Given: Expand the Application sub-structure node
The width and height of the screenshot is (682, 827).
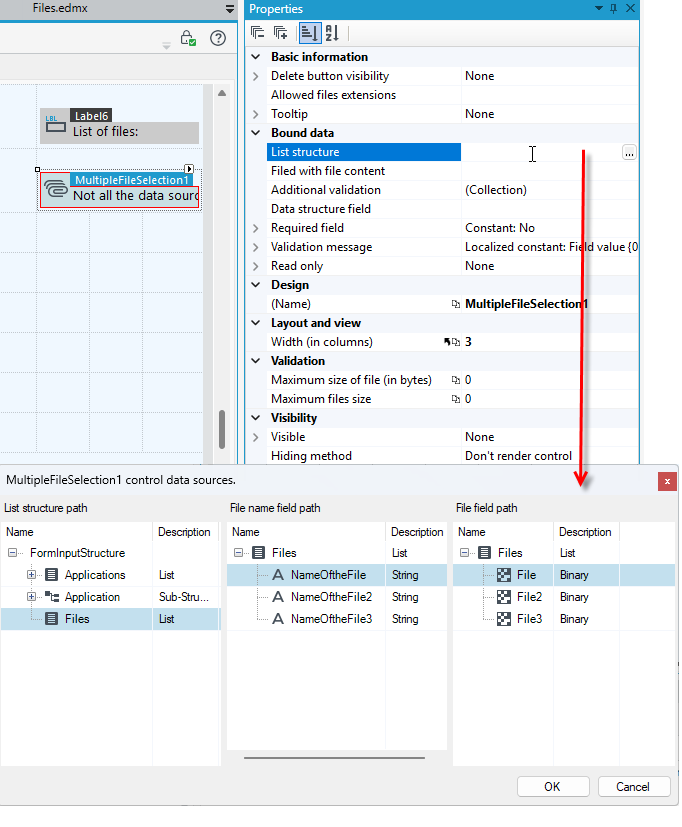Looking at the screenshot, I should click(x=31, y=597).
